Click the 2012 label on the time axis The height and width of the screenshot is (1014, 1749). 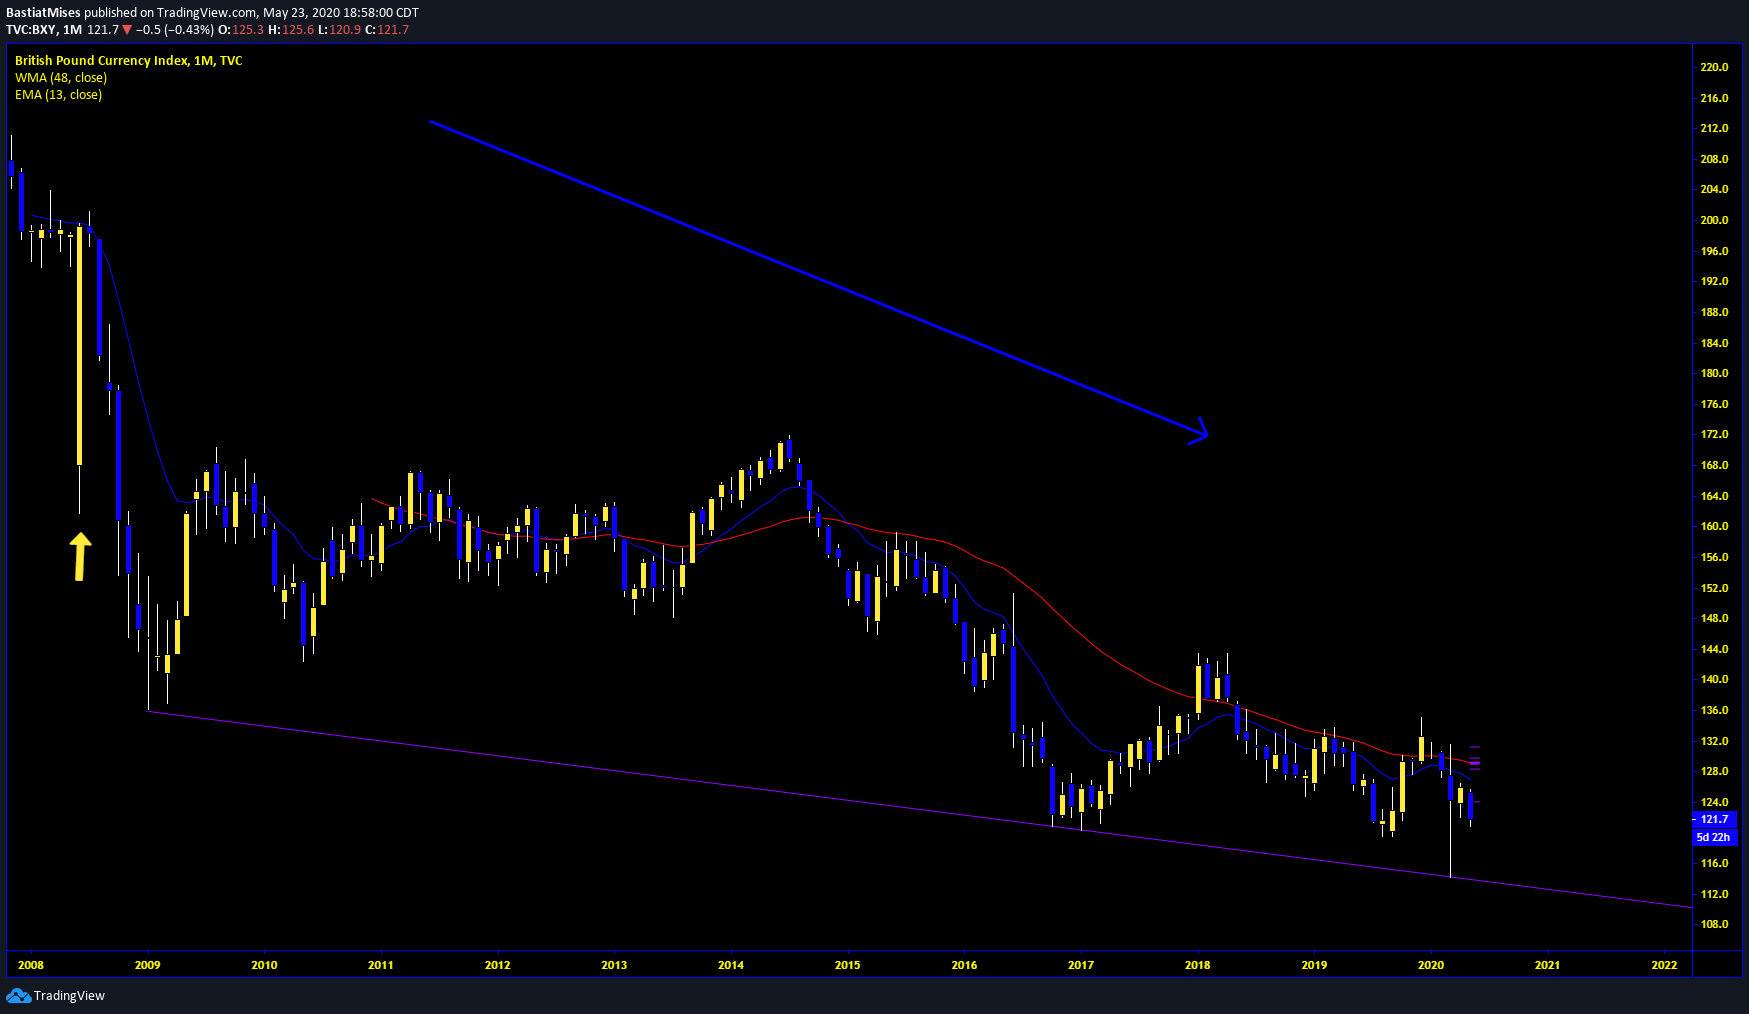[497, 965]
